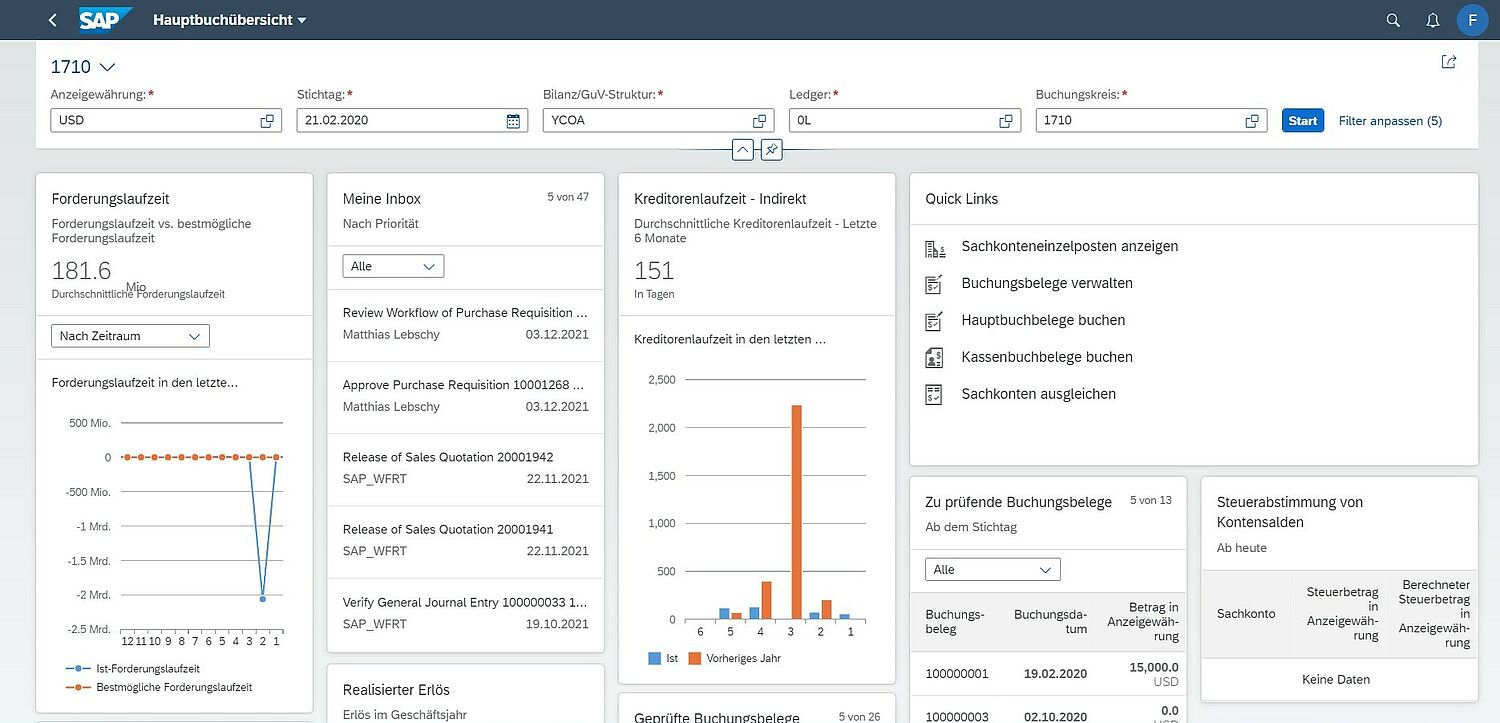Open calendar picker for Stichtag
Image resolution: width=1500 pixels, height=723 pixels.
(513, 121)
